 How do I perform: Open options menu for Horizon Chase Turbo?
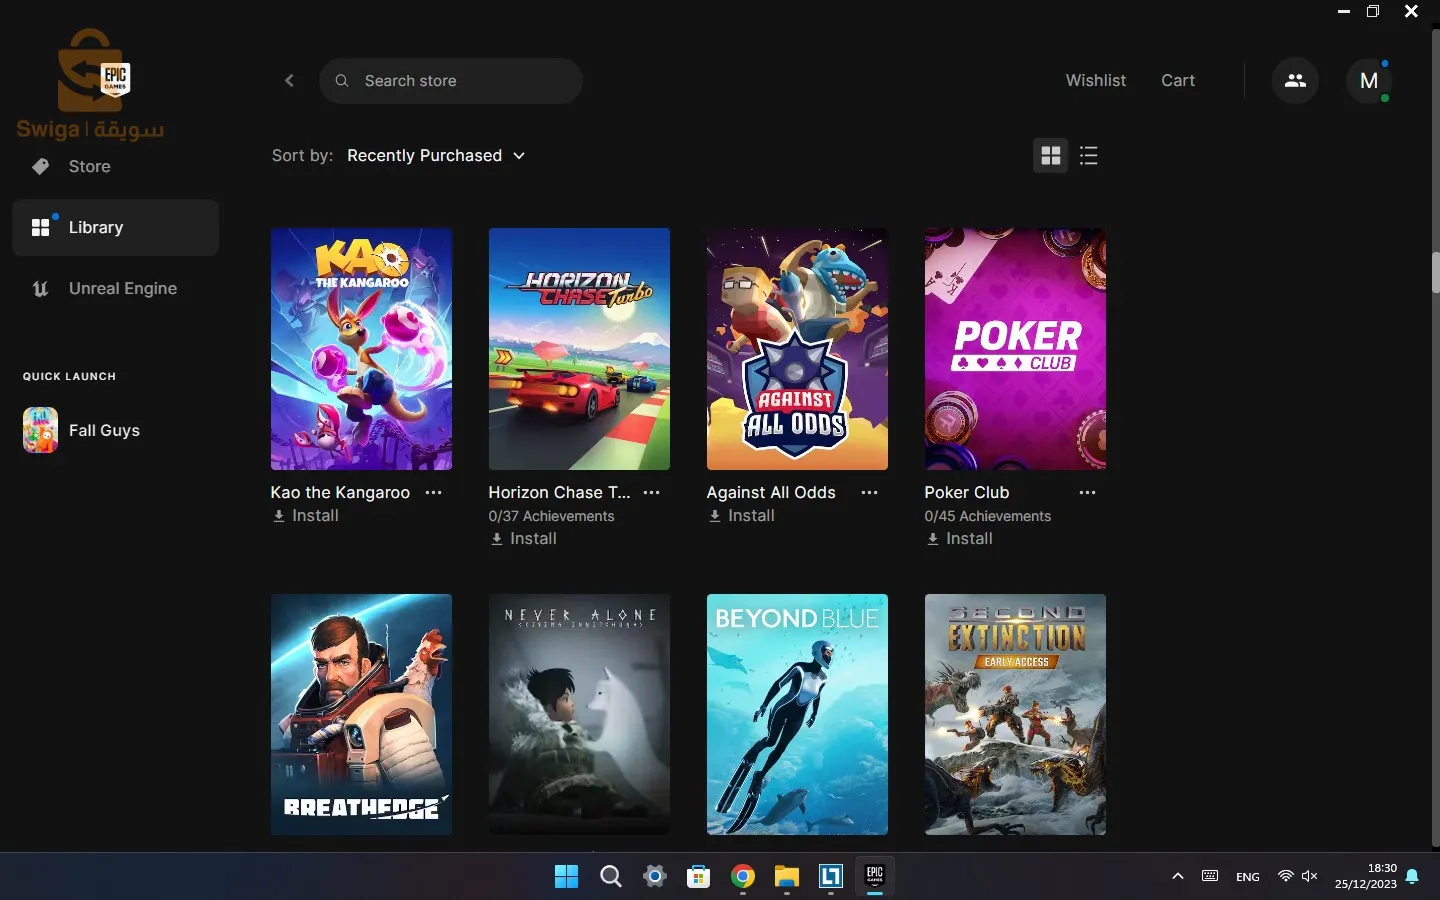click(x=651, y=493)
